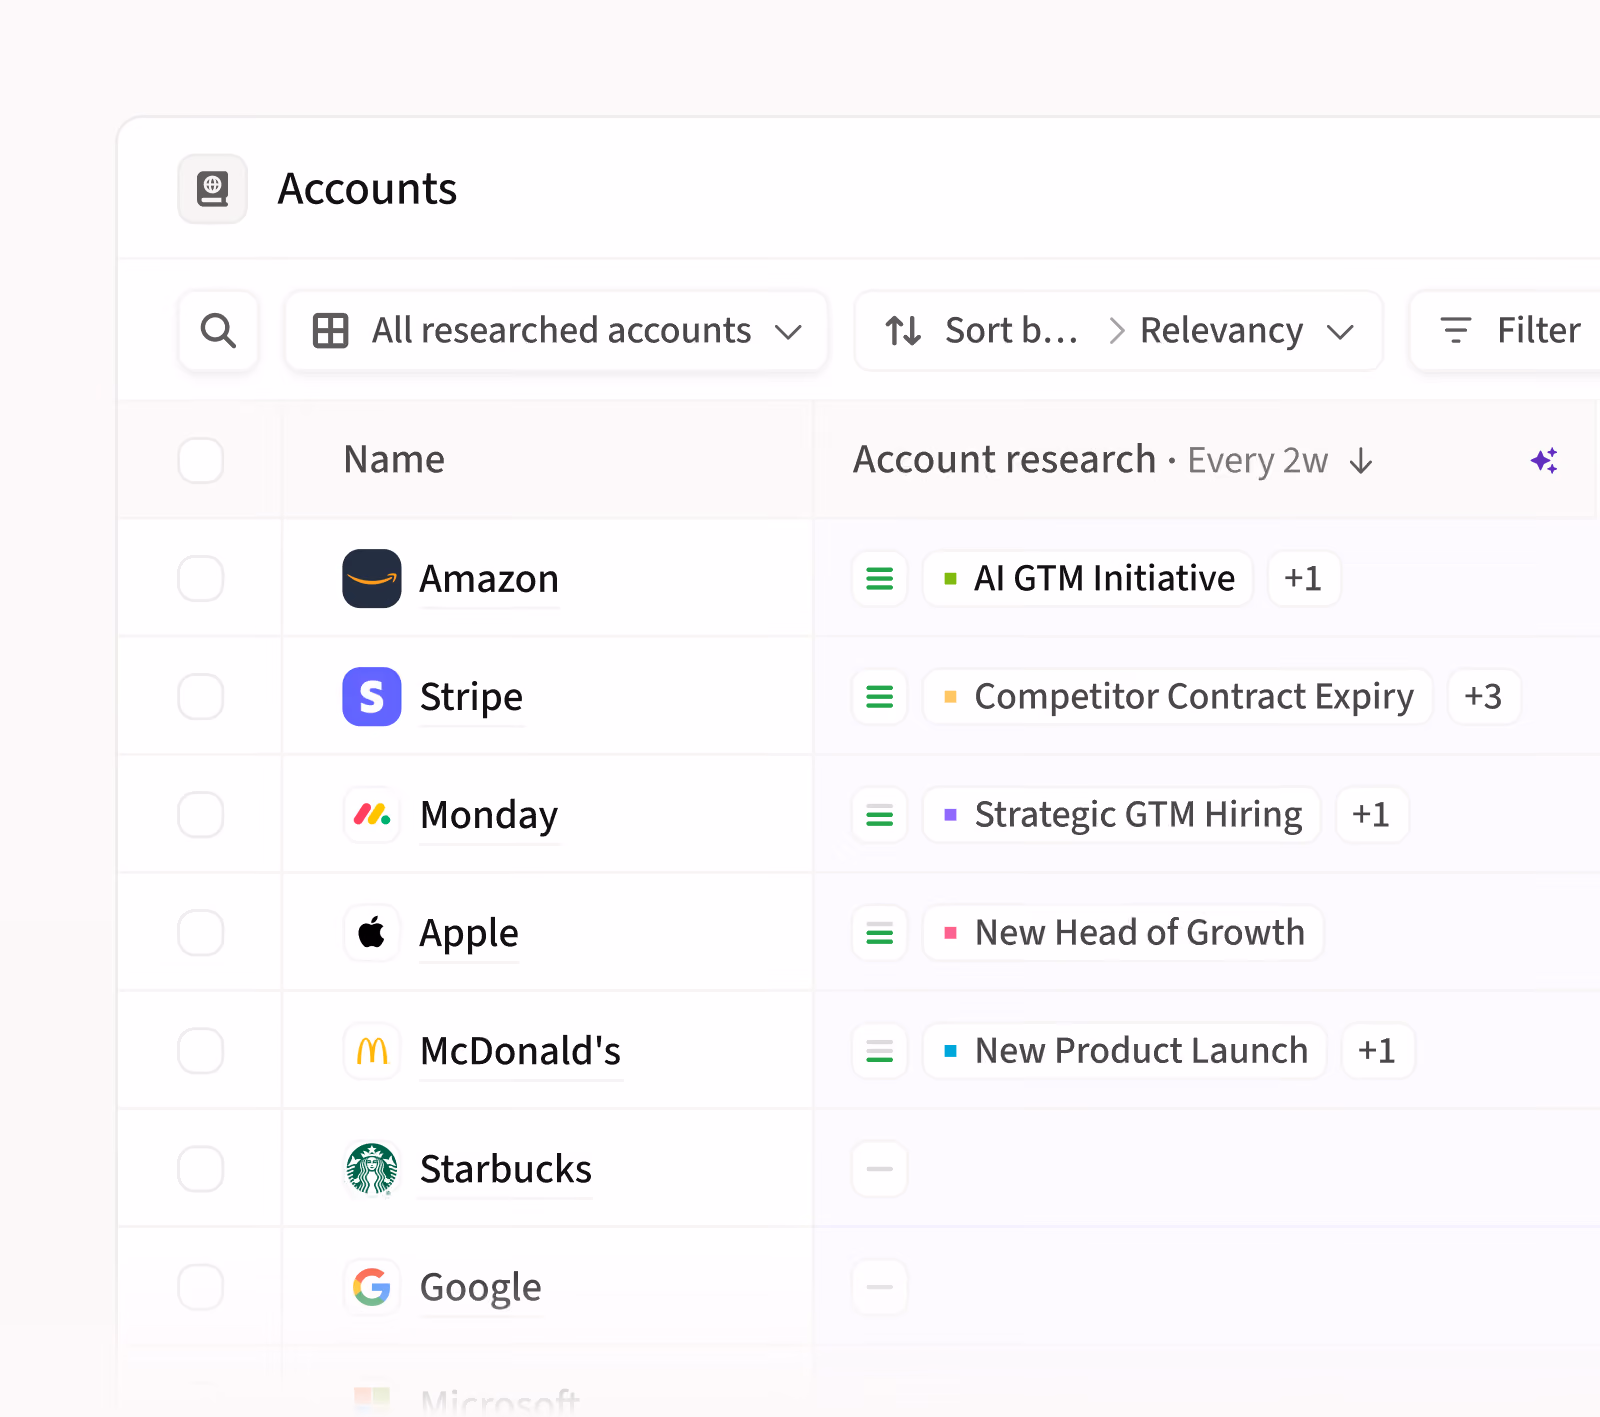Expand McDonald's +1 more signals
Screen dimensions: 1600x1417
point(1377,1050)
